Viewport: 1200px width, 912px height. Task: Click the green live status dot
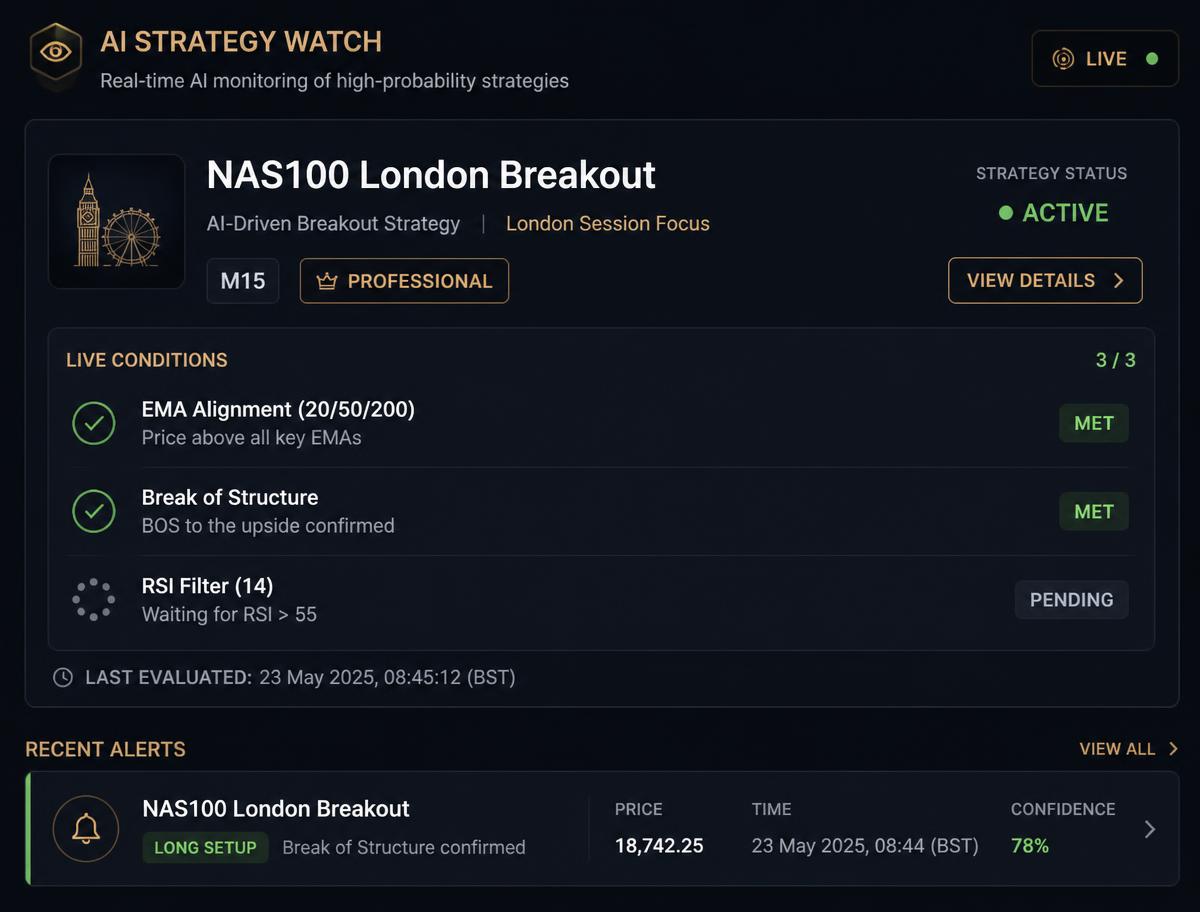[1152, 59]
